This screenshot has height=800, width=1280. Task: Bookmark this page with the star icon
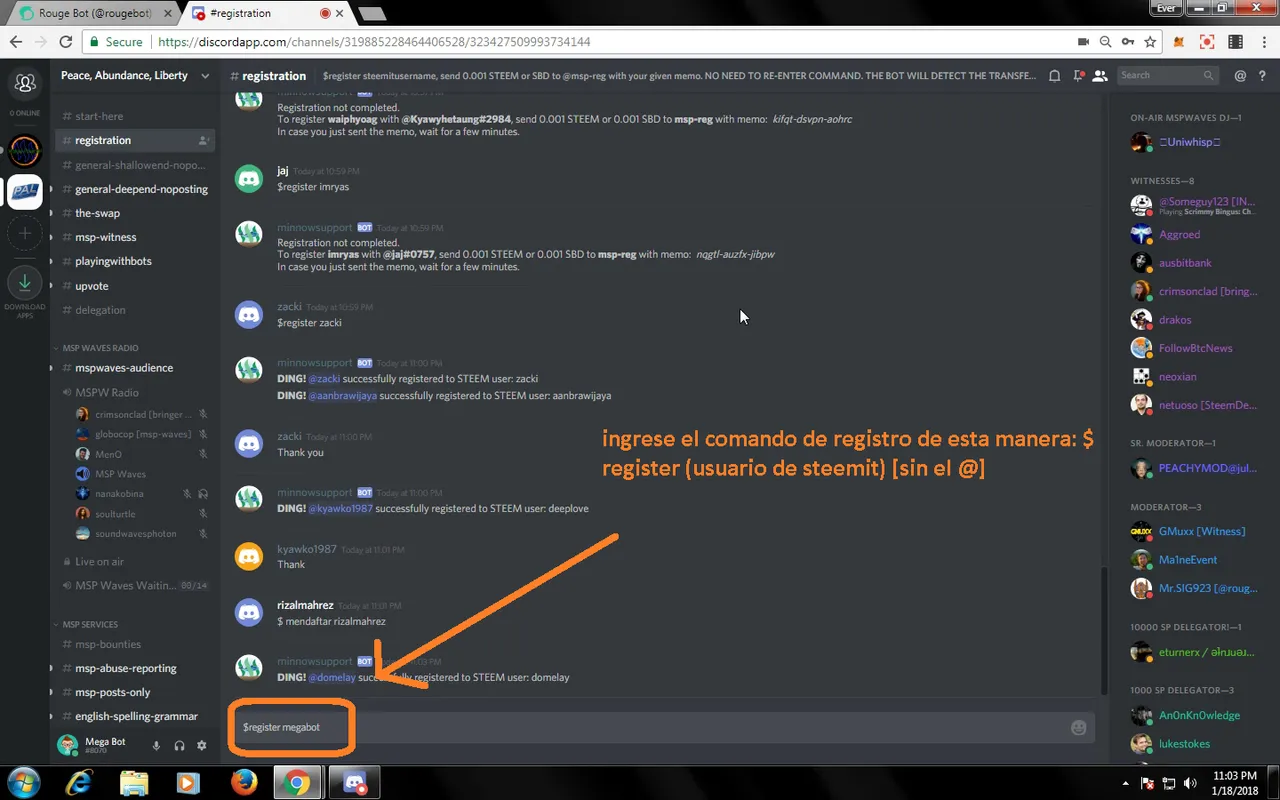1151,42
